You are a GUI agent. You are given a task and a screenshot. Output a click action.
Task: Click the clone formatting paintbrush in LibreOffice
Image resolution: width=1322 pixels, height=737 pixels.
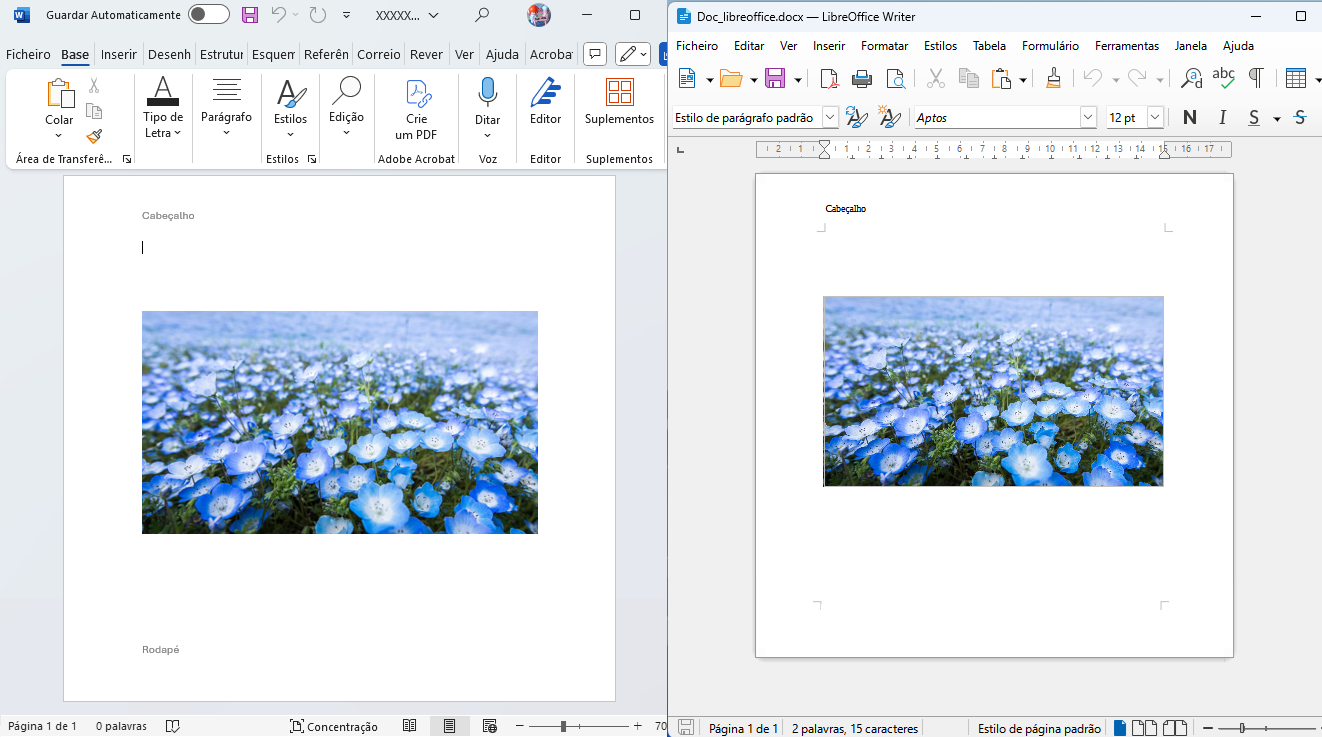(1053, 78)
